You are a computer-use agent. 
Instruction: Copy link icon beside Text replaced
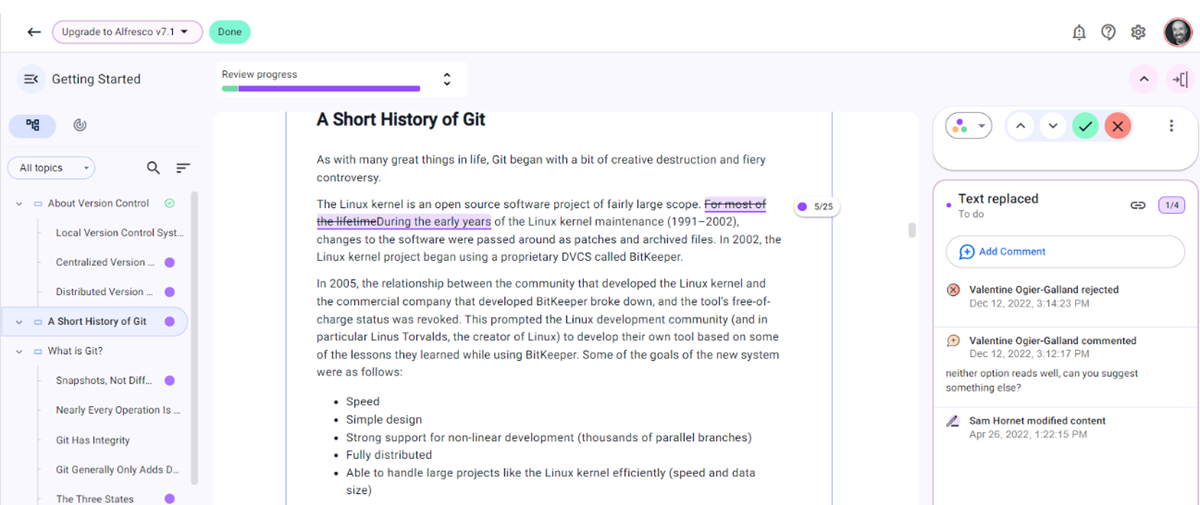(x=1138, y=205)
